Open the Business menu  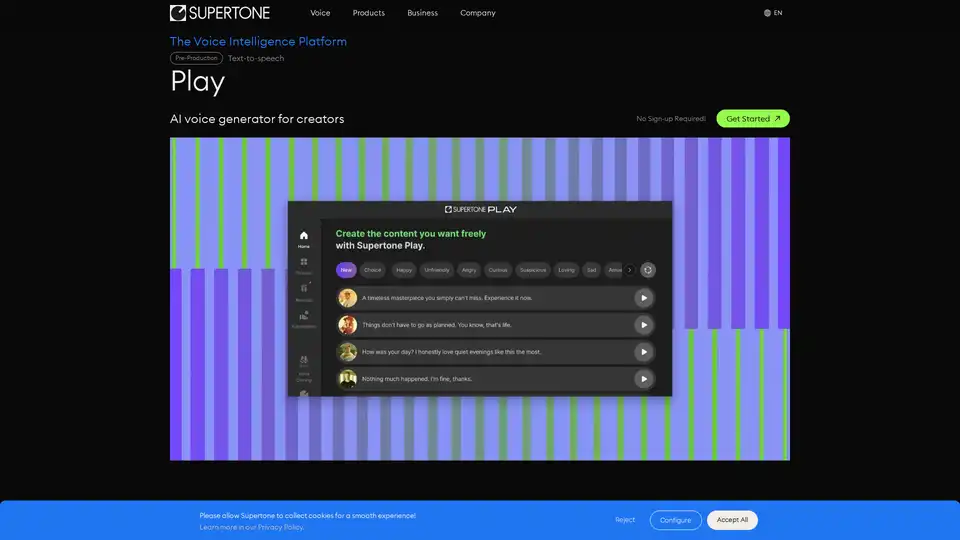[x=422, y=13]
